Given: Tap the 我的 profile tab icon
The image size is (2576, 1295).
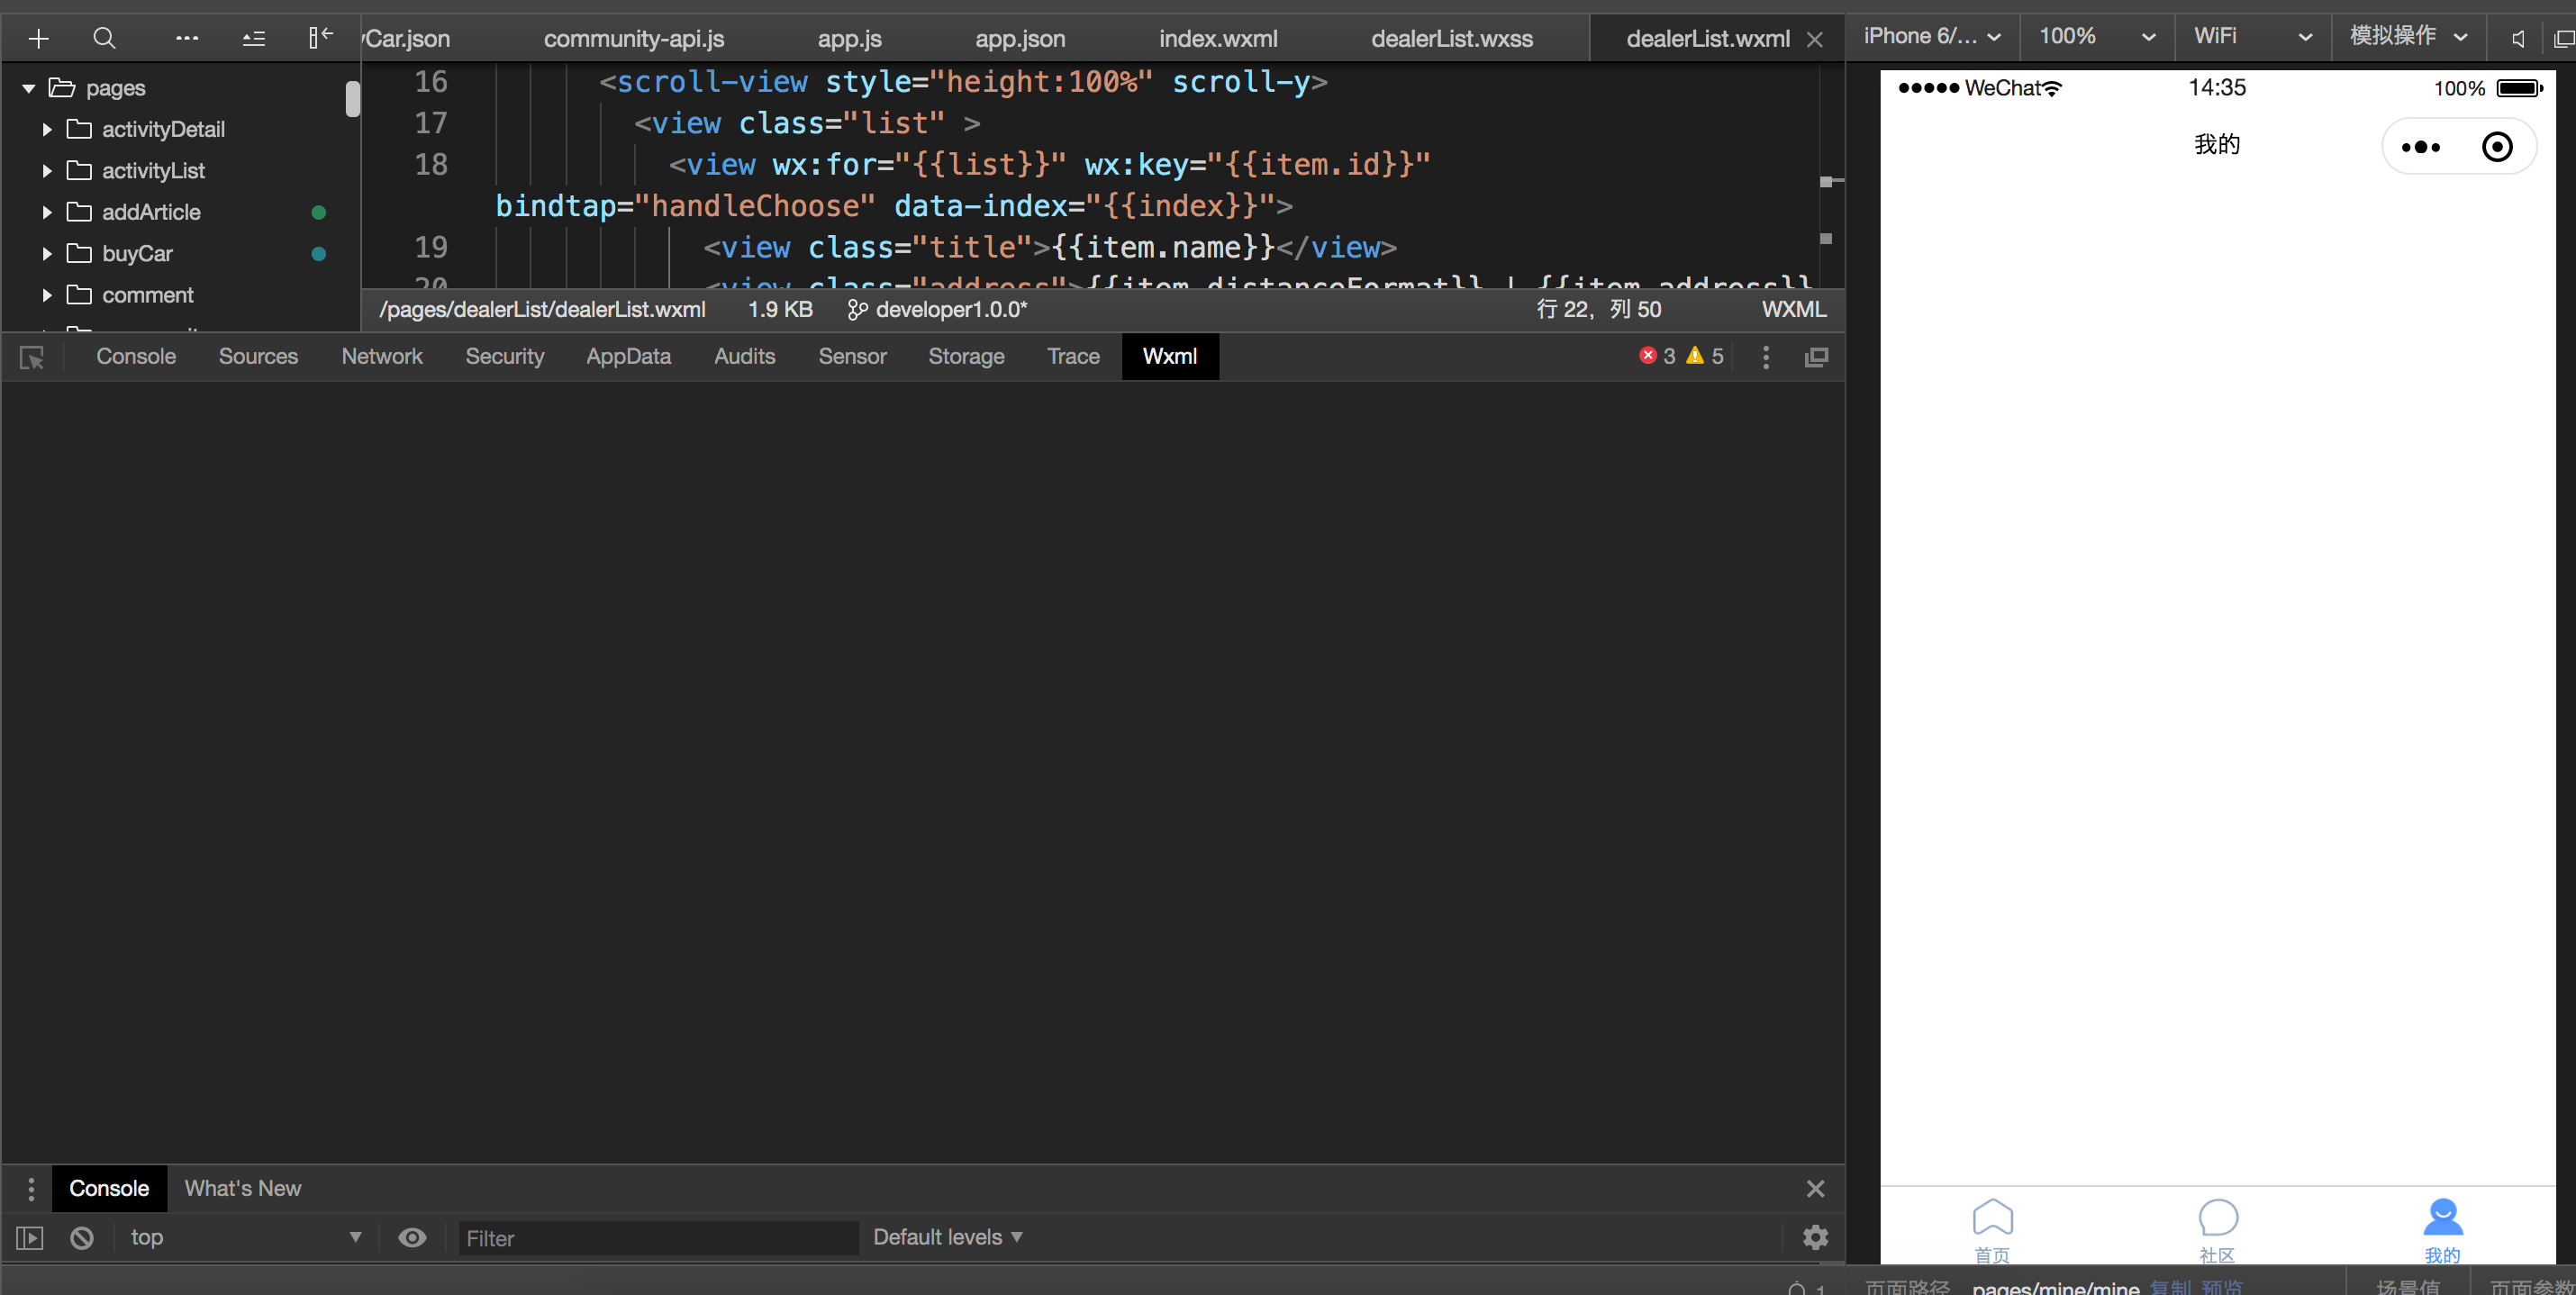Looking at the screenshot, I should point(2442,1229).
